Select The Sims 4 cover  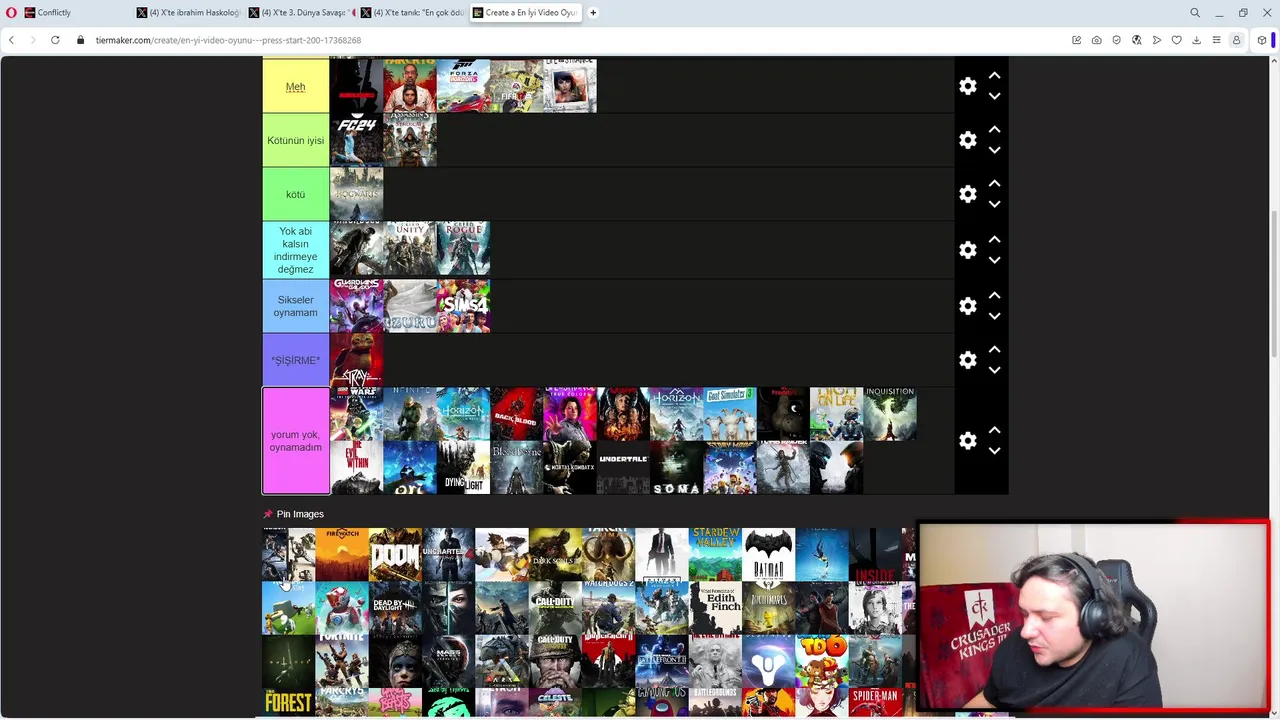coord(463,306)
